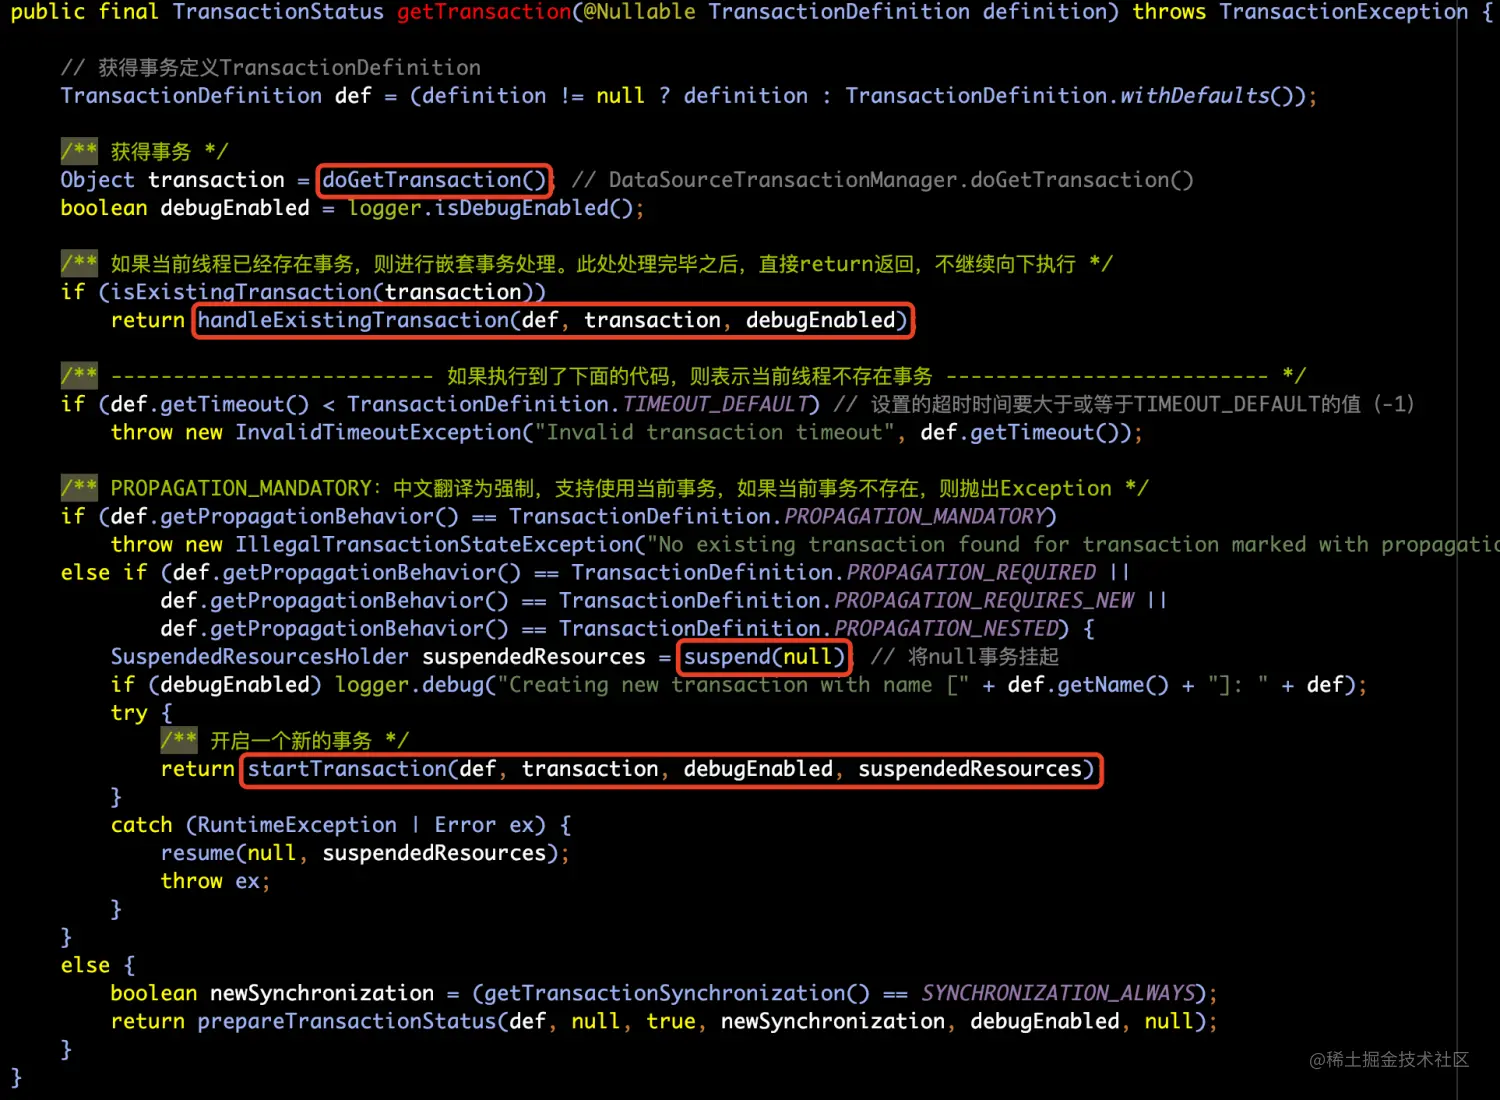
Task: Click the withDefaults() method call
Action: 1207,96
